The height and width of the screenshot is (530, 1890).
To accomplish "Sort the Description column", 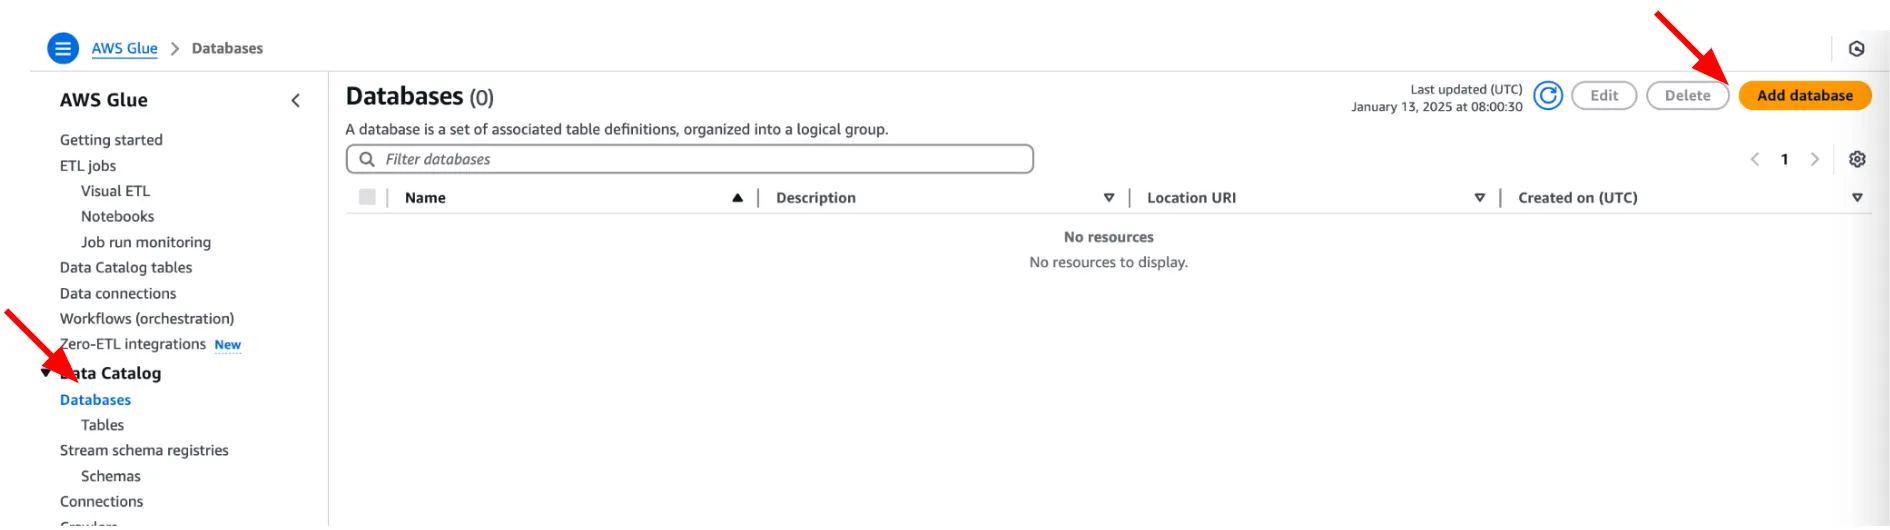I will tap(1108, 198).
